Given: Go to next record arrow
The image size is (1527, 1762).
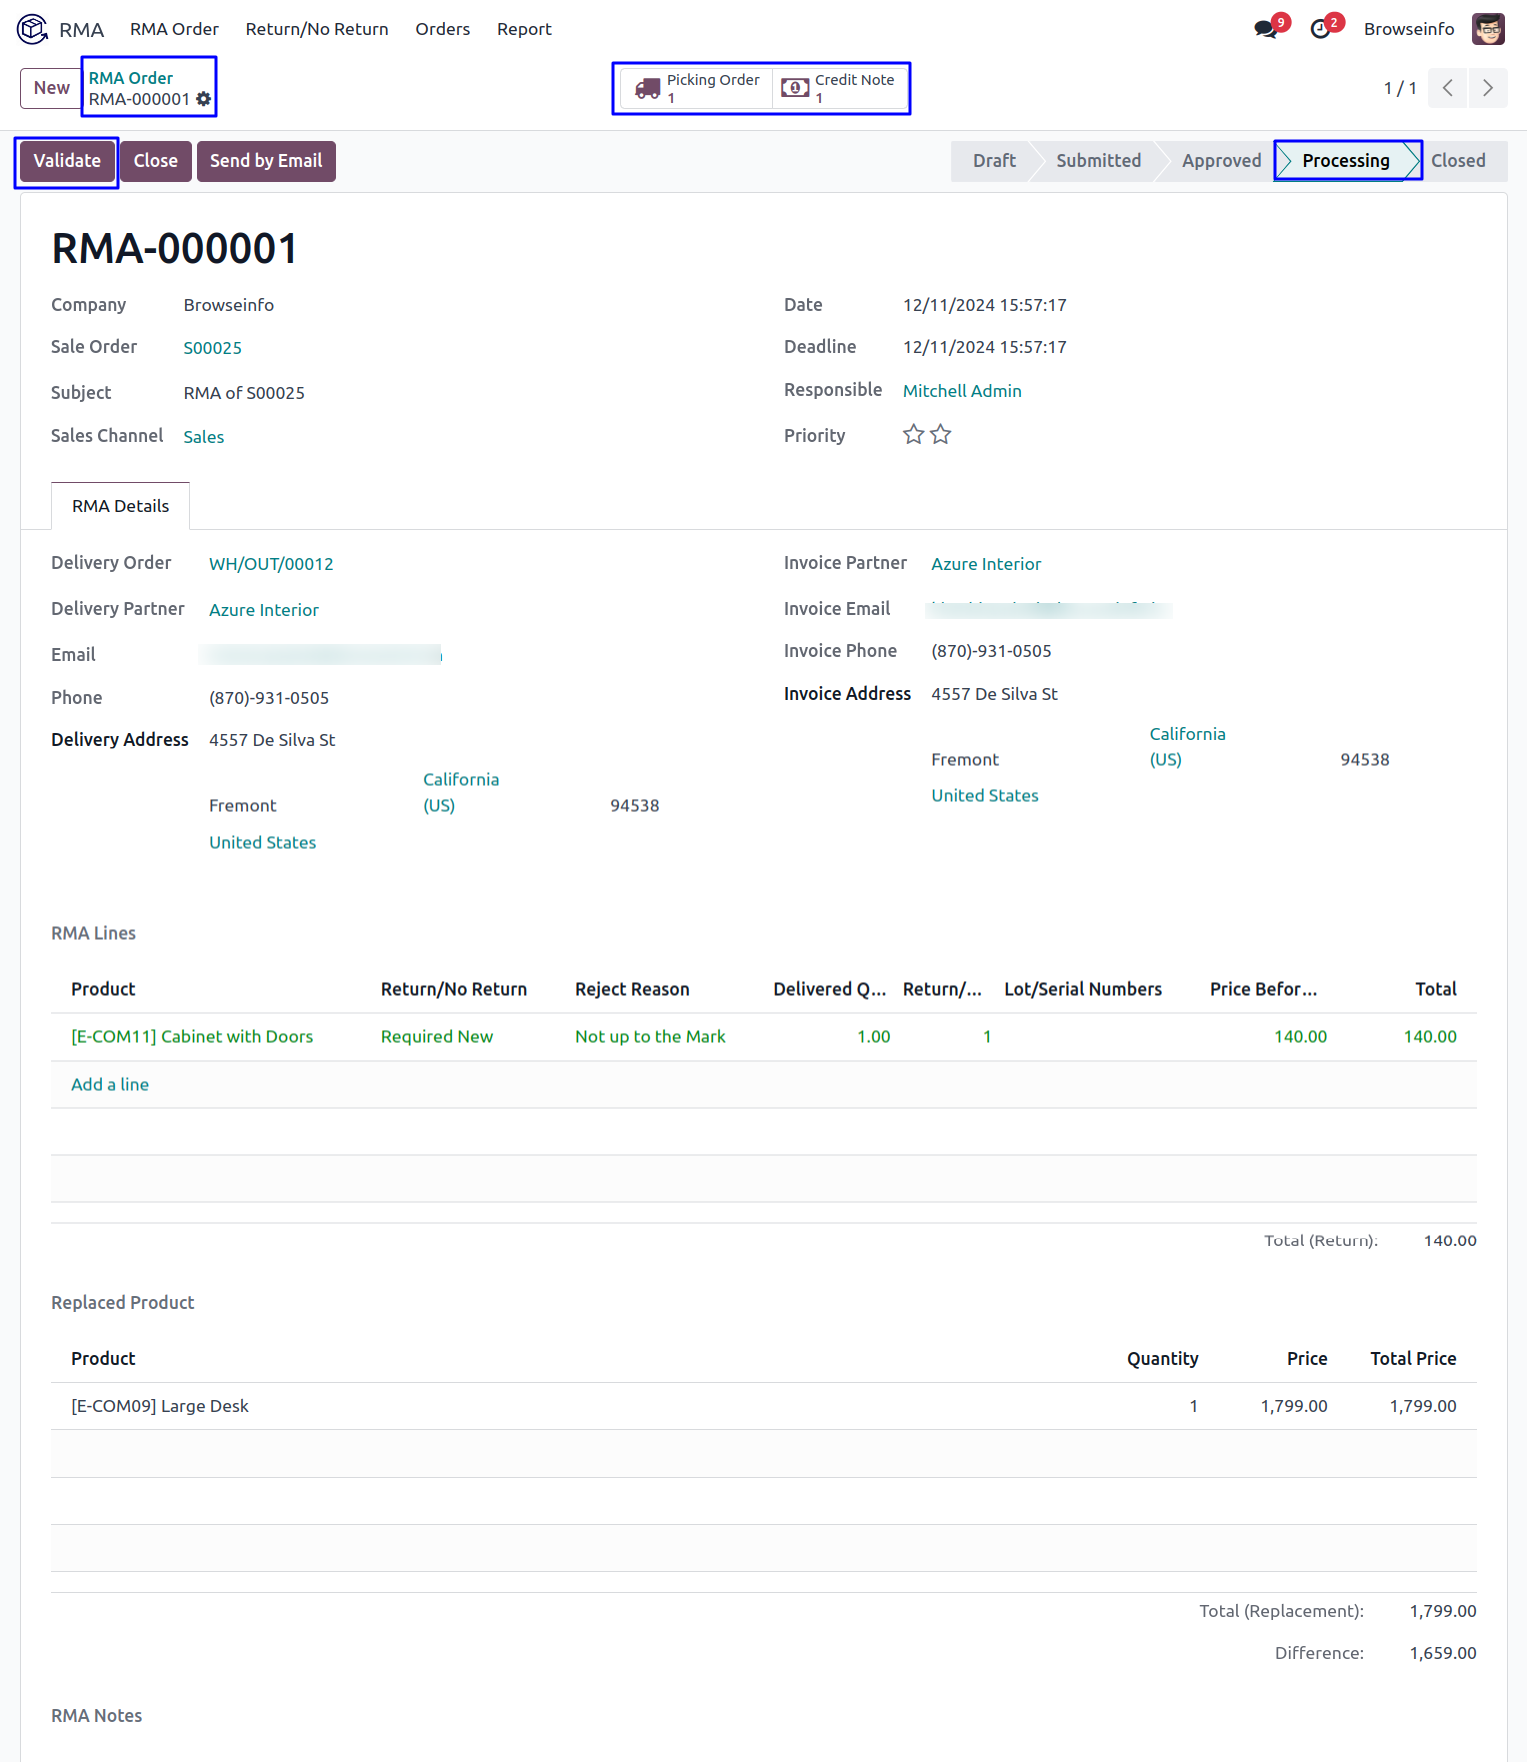Looking at the screenshot, I should (x=1487, y=88).
